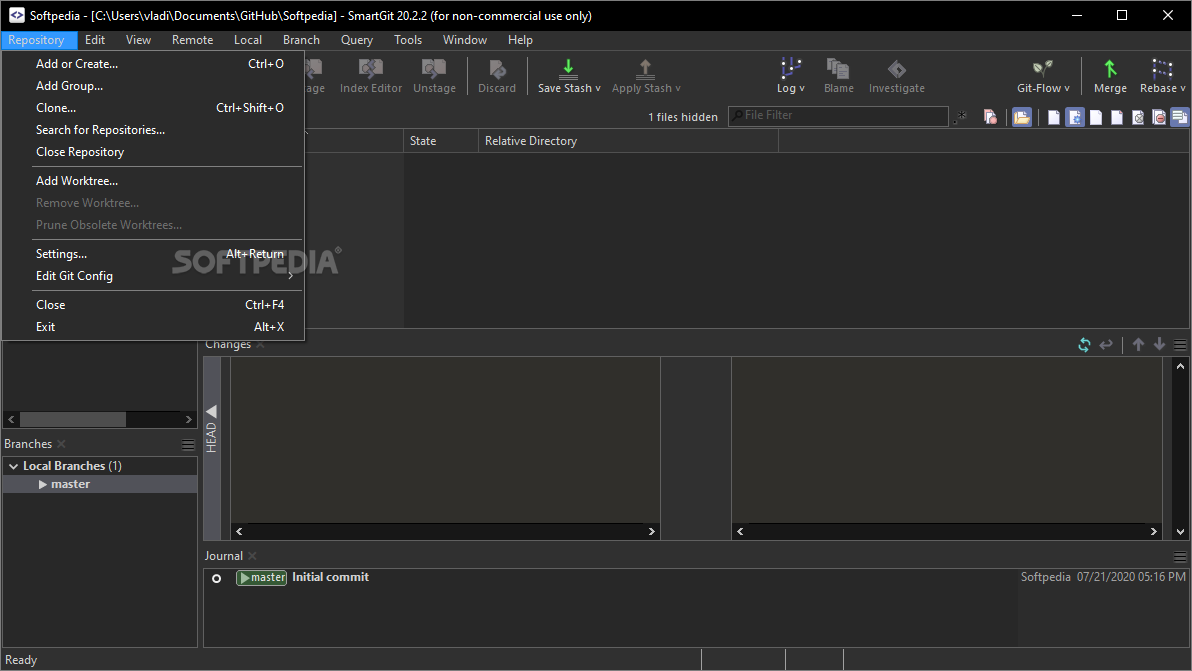1192x671 pixels.
Task: Open the Query menu
Action: click(357, 40)
